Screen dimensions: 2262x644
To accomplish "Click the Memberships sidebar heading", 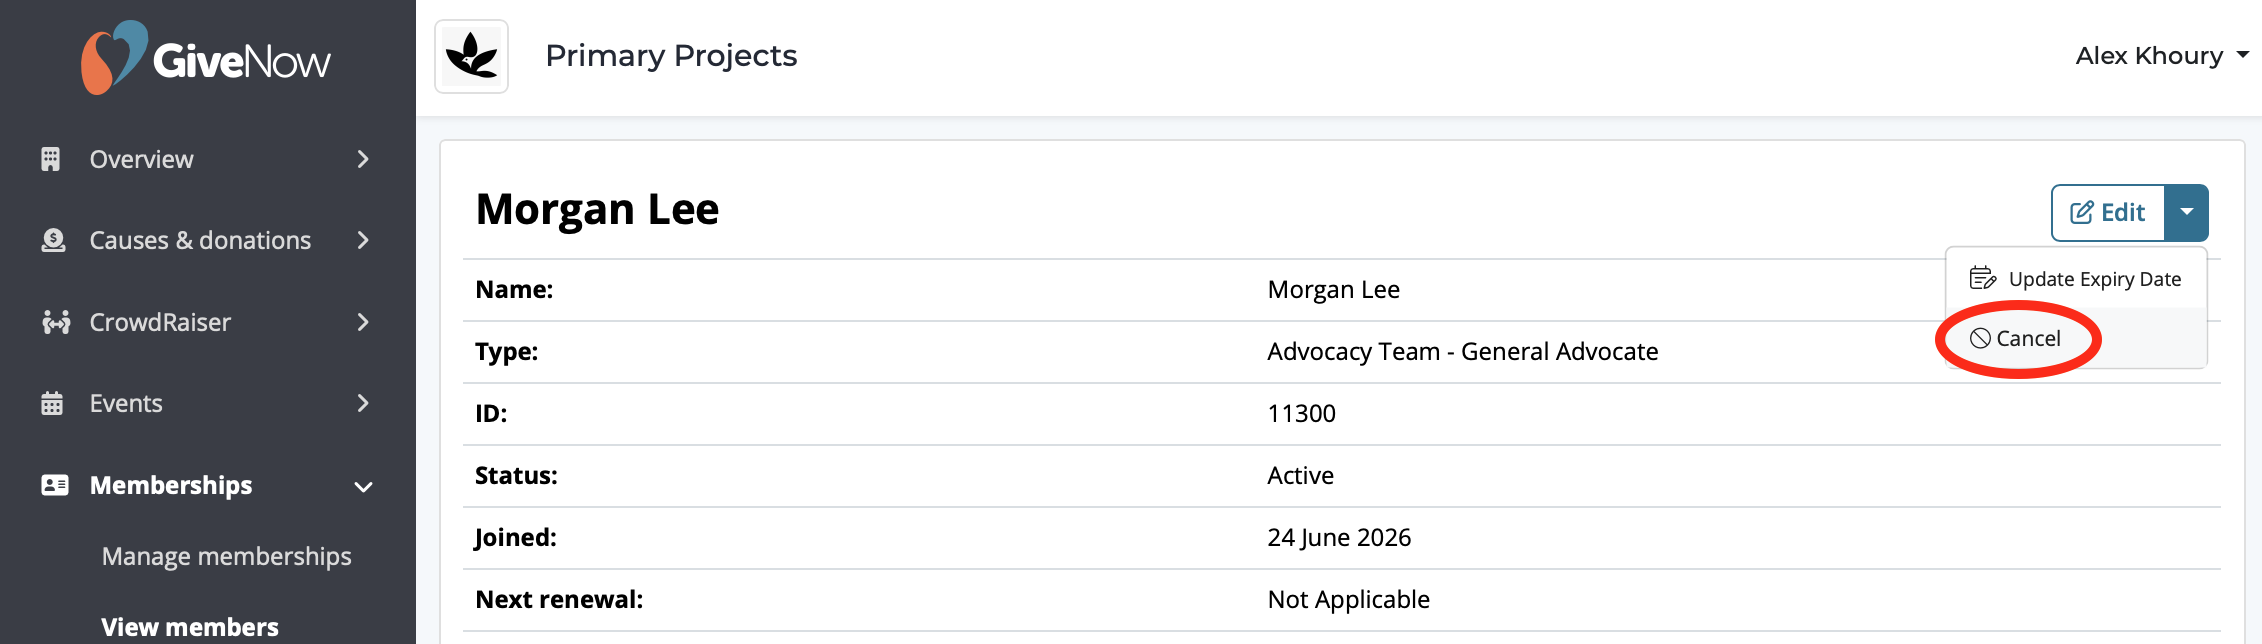I will [171, 485].
